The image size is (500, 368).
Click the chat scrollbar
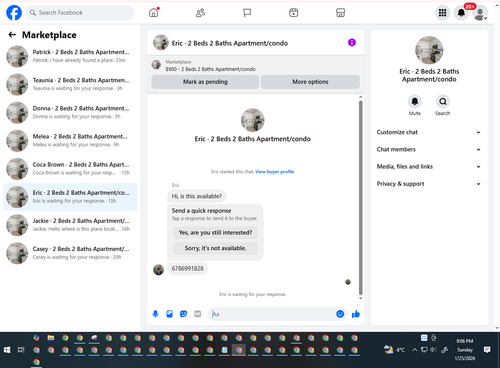click(x=360, y=197)
